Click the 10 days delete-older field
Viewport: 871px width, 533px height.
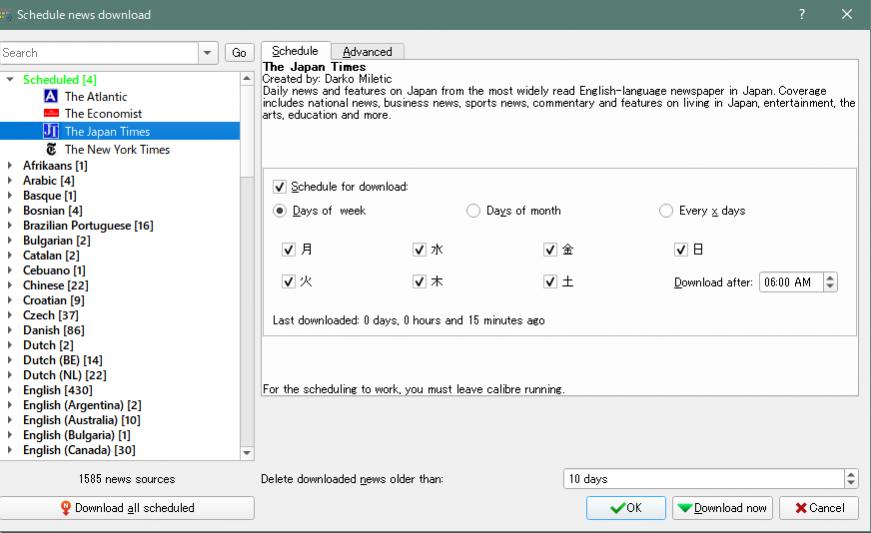(x=704, y=479)
